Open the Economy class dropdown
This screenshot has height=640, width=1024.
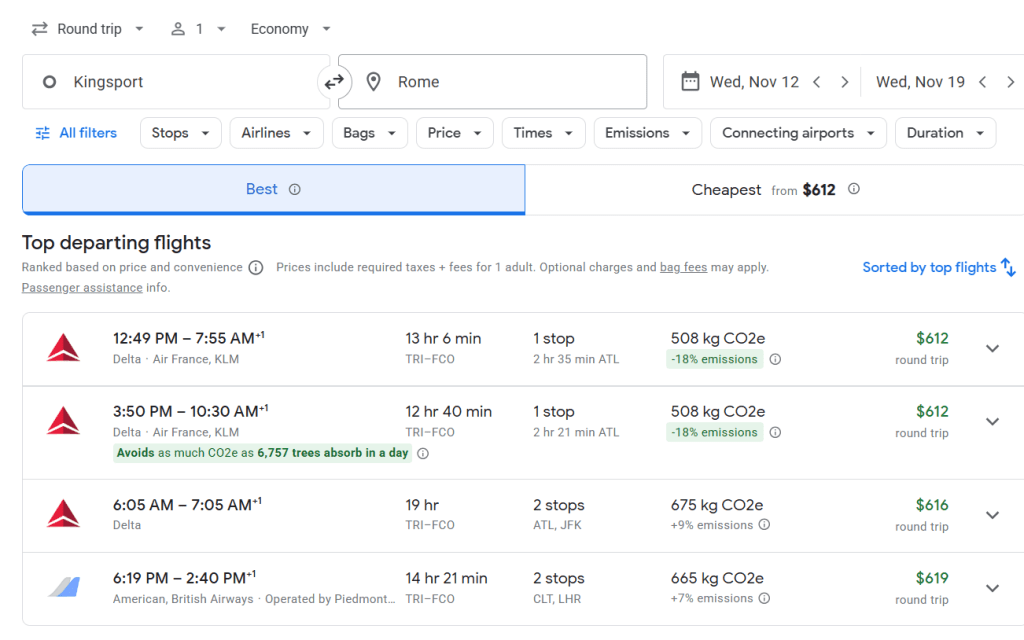(290, 29)
